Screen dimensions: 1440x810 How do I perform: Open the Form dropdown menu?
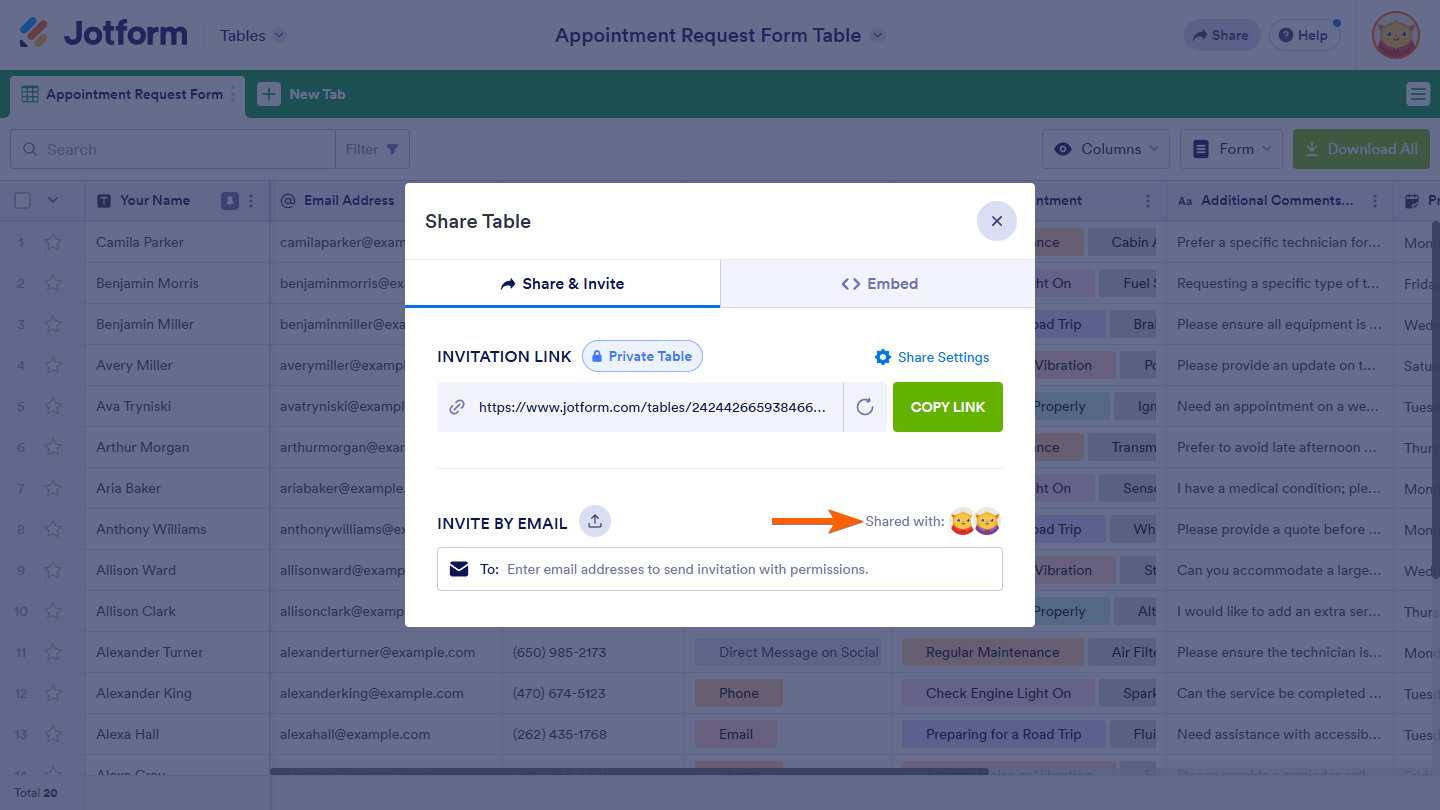tap(1231, 149)
